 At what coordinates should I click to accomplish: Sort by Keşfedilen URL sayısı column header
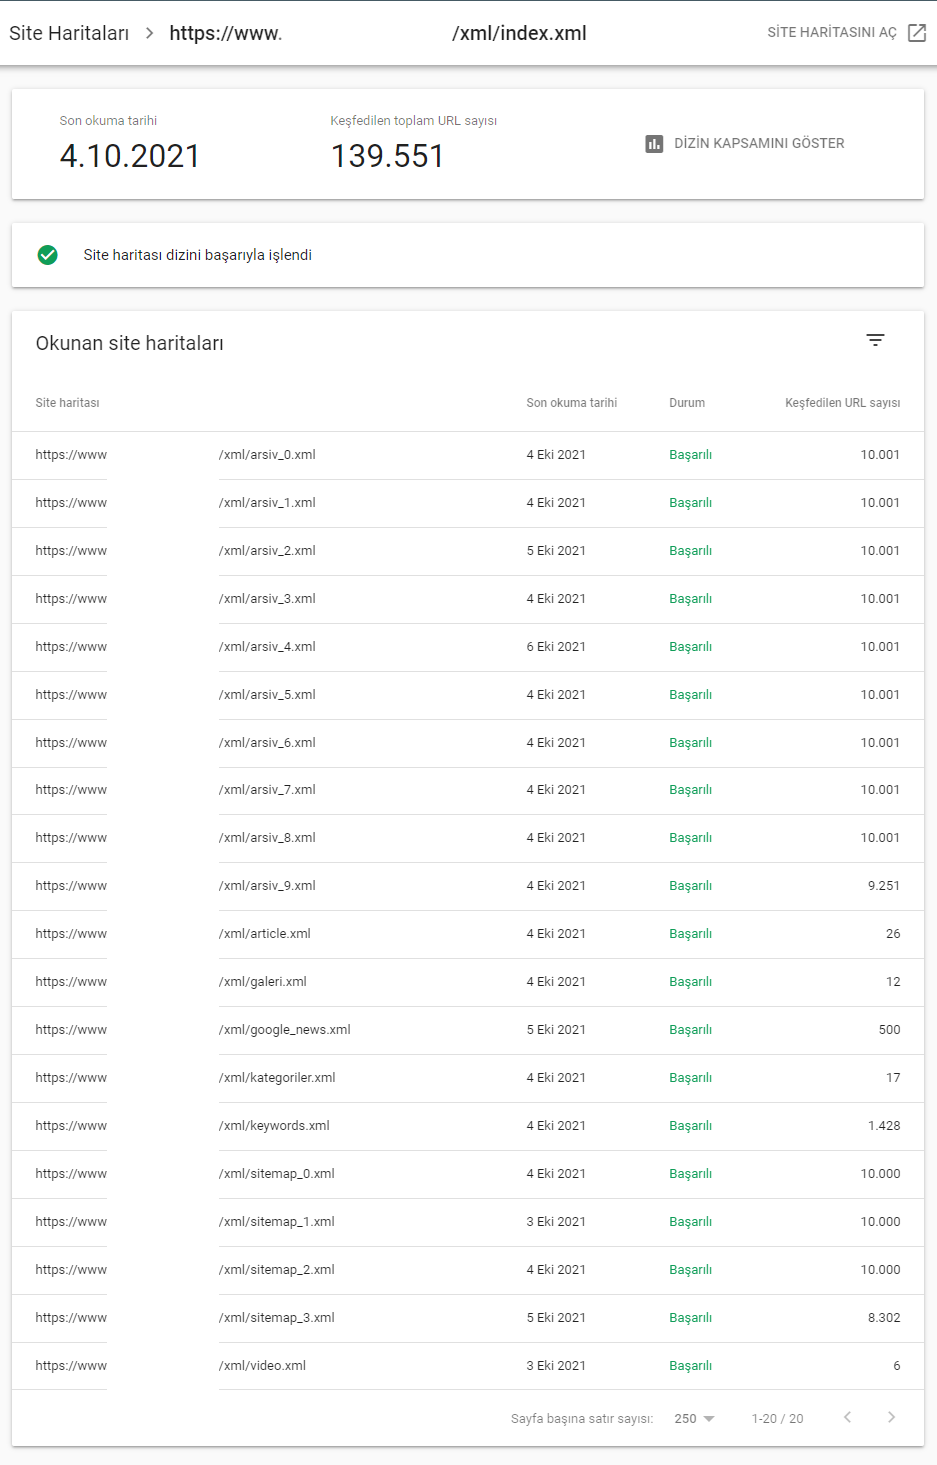click(x=842, y=403)
